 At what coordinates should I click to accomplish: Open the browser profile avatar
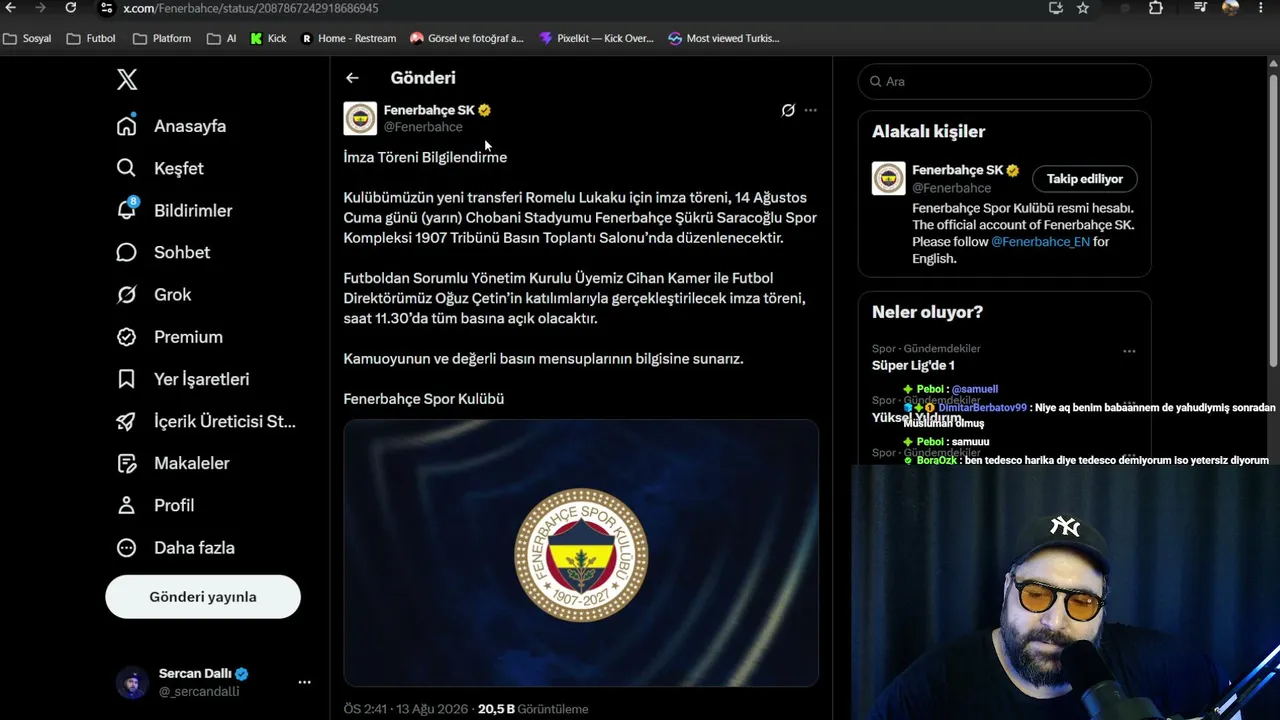[1231, 8]
